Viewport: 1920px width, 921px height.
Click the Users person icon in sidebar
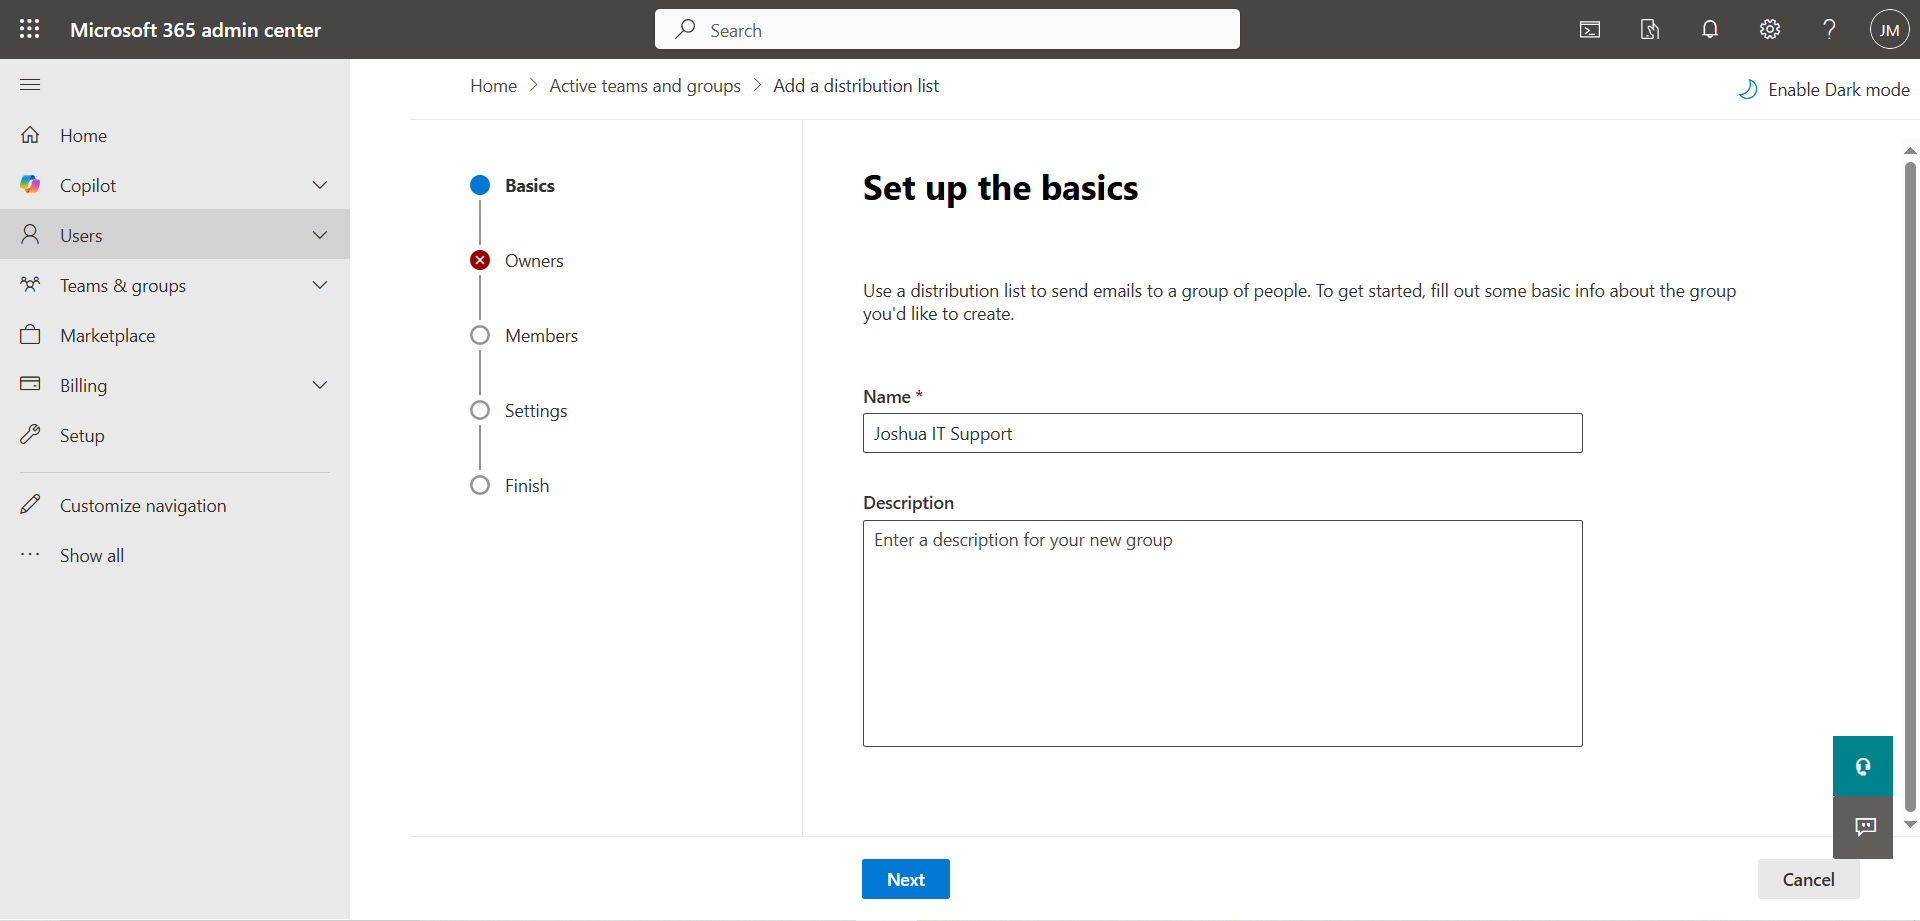coord(30,235)
